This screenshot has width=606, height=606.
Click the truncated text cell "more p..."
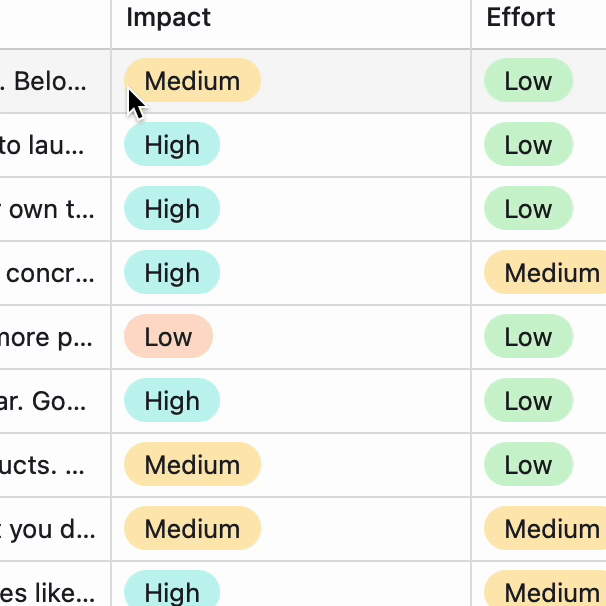point(48,337)
